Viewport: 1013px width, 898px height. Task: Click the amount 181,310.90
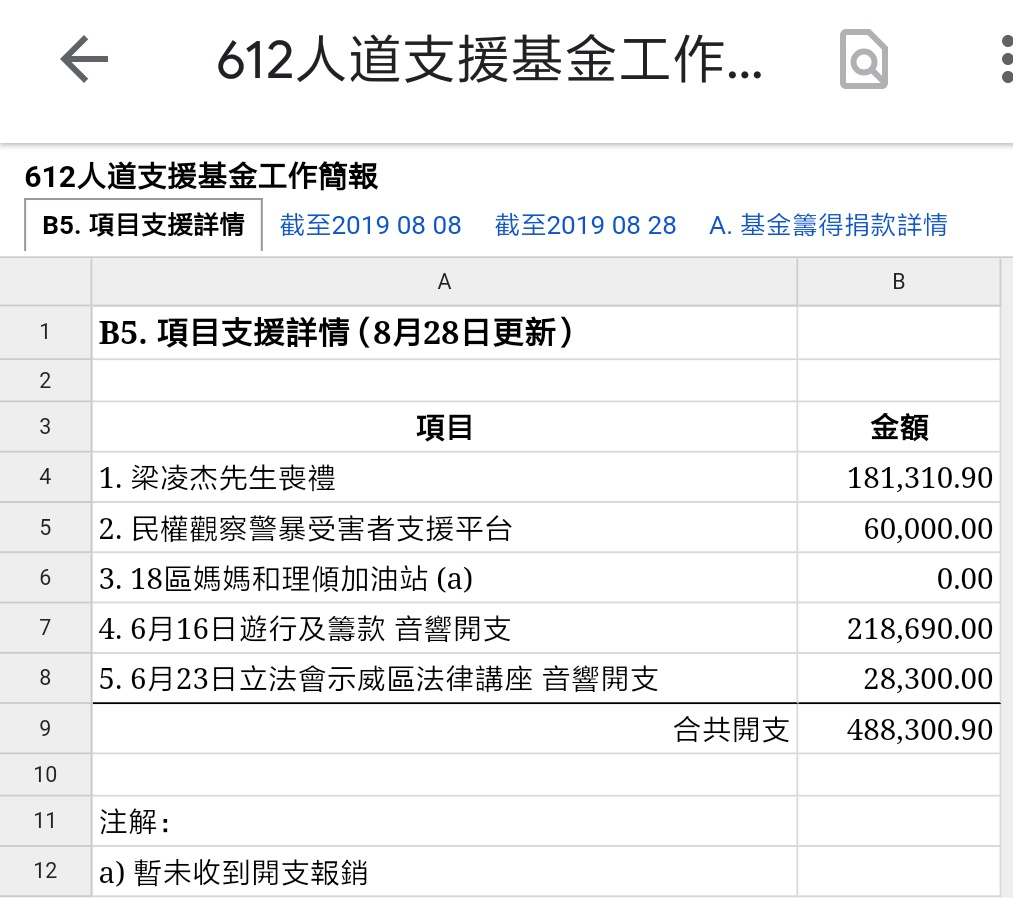click(x=899, y=477)
